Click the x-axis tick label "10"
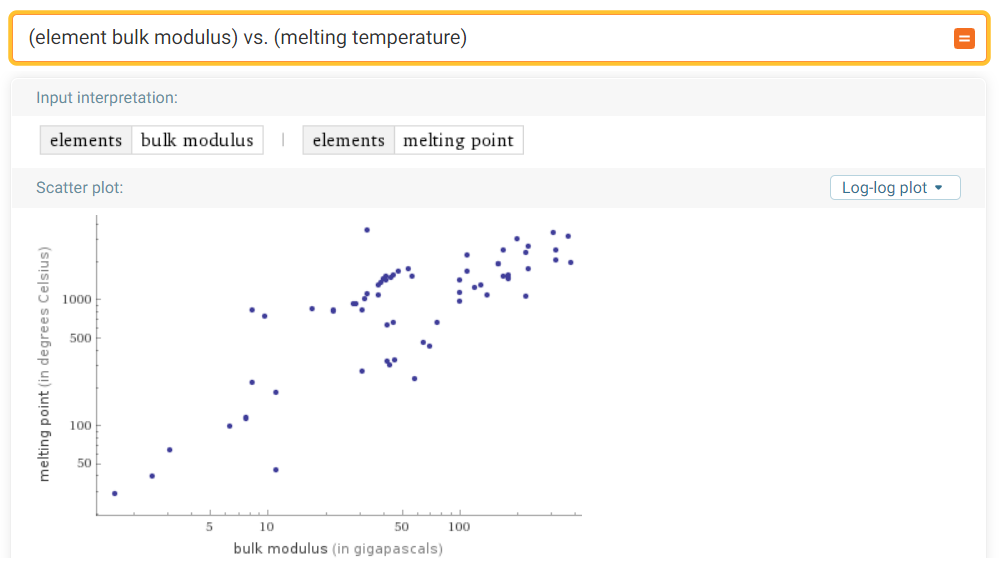 [x=267, y=526]
